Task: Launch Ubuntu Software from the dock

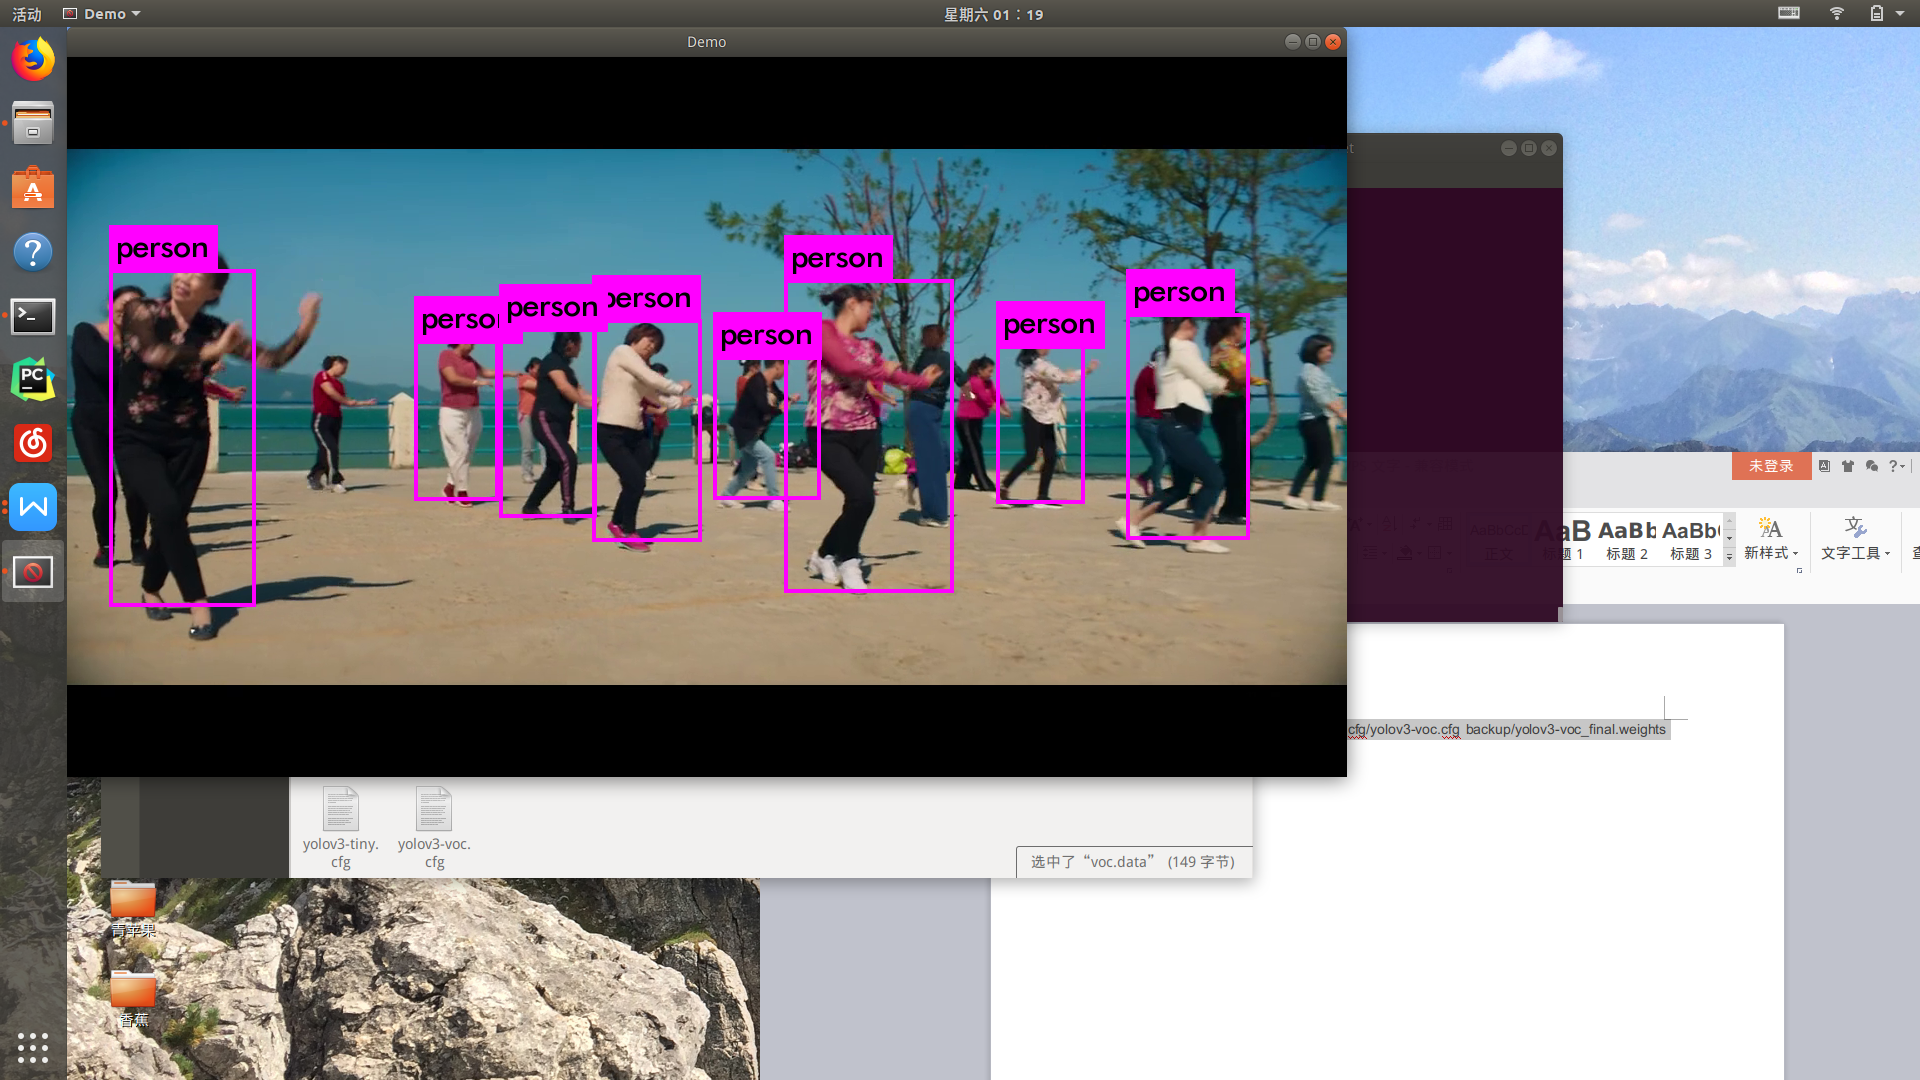Action: click(33, 188)
